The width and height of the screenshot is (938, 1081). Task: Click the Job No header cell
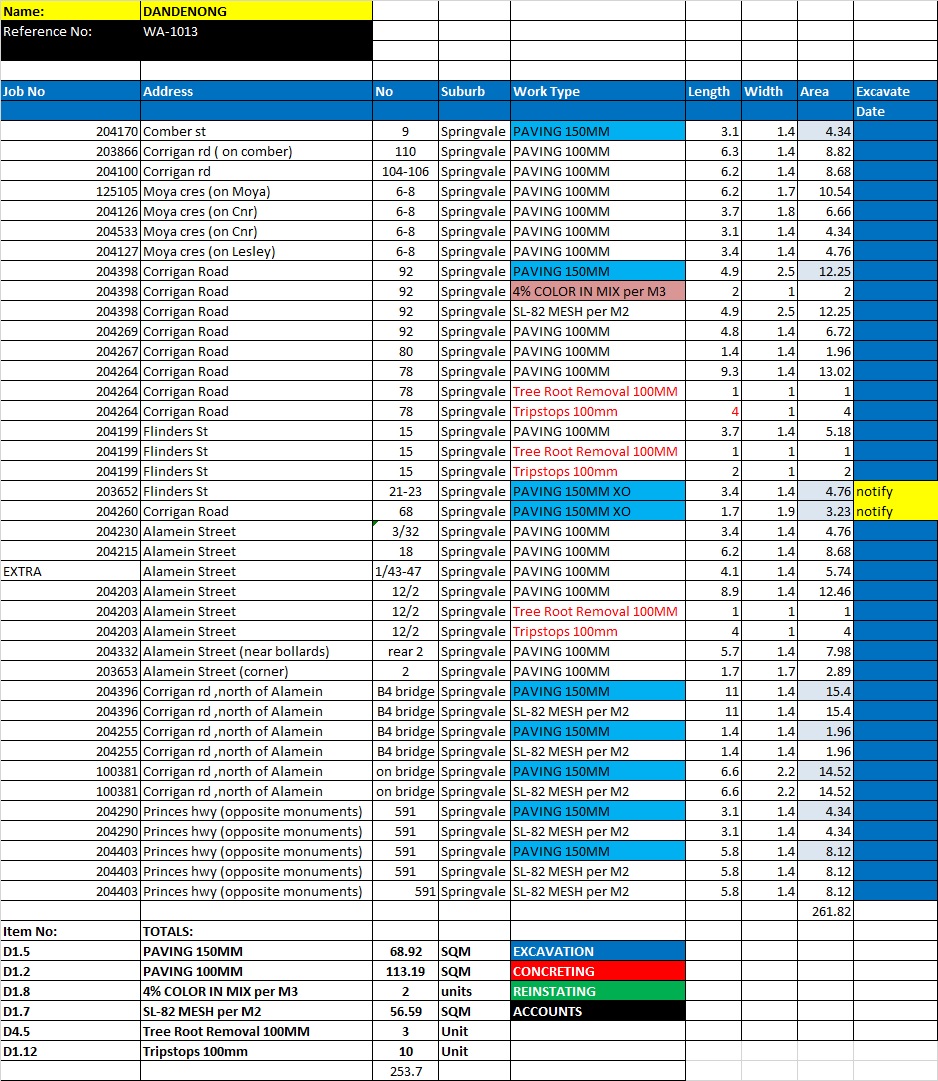pyautogui.click(x=70, y=91)
